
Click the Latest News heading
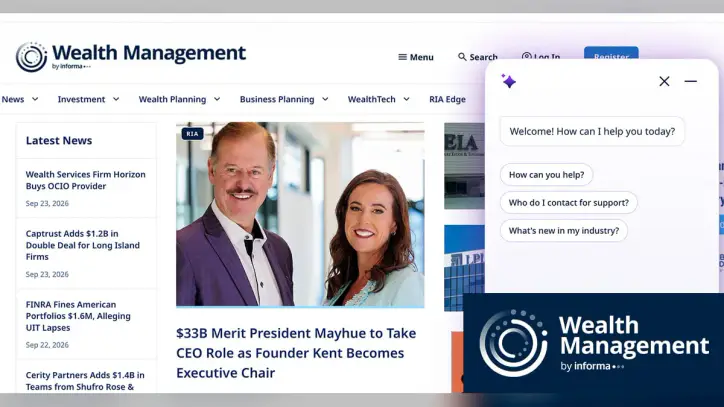pos(59,140)
